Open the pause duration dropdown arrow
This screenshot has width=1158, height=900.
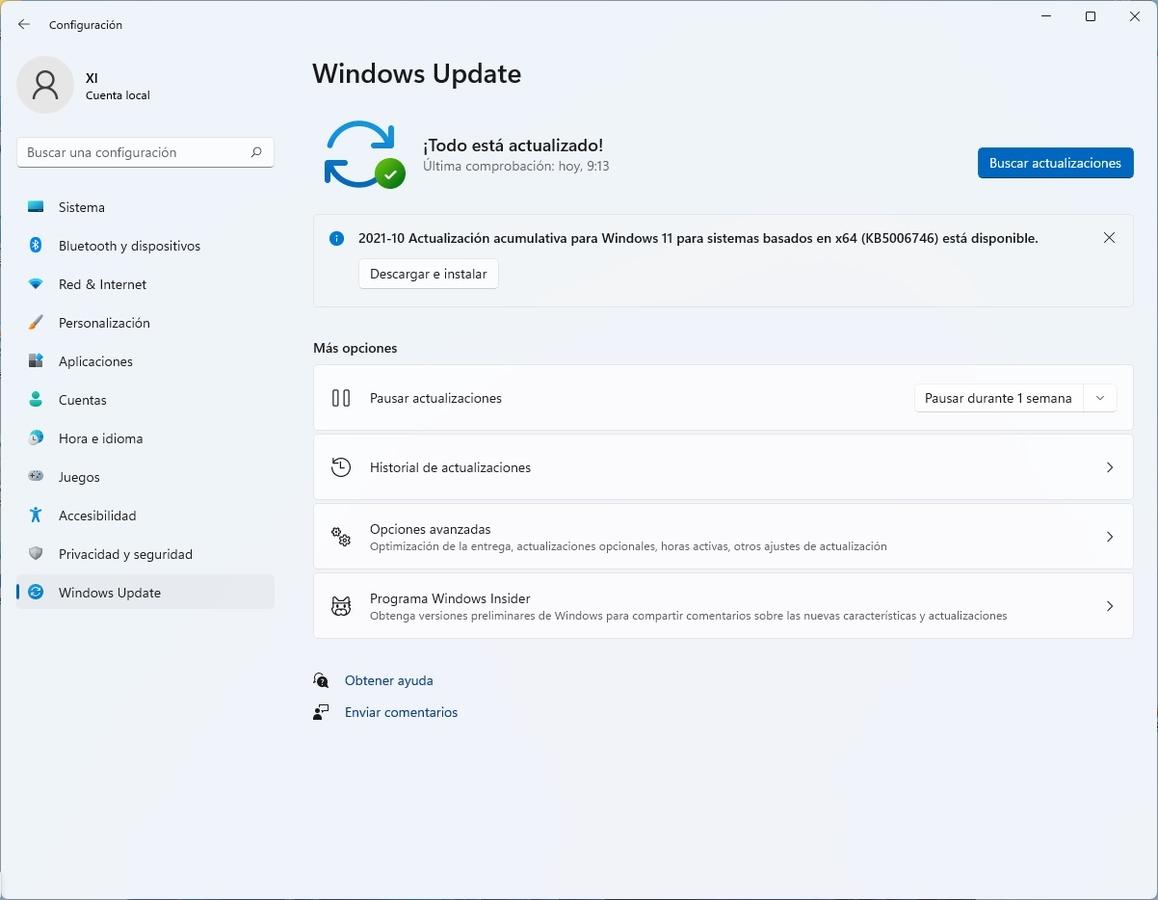(x=1100, y=398)
